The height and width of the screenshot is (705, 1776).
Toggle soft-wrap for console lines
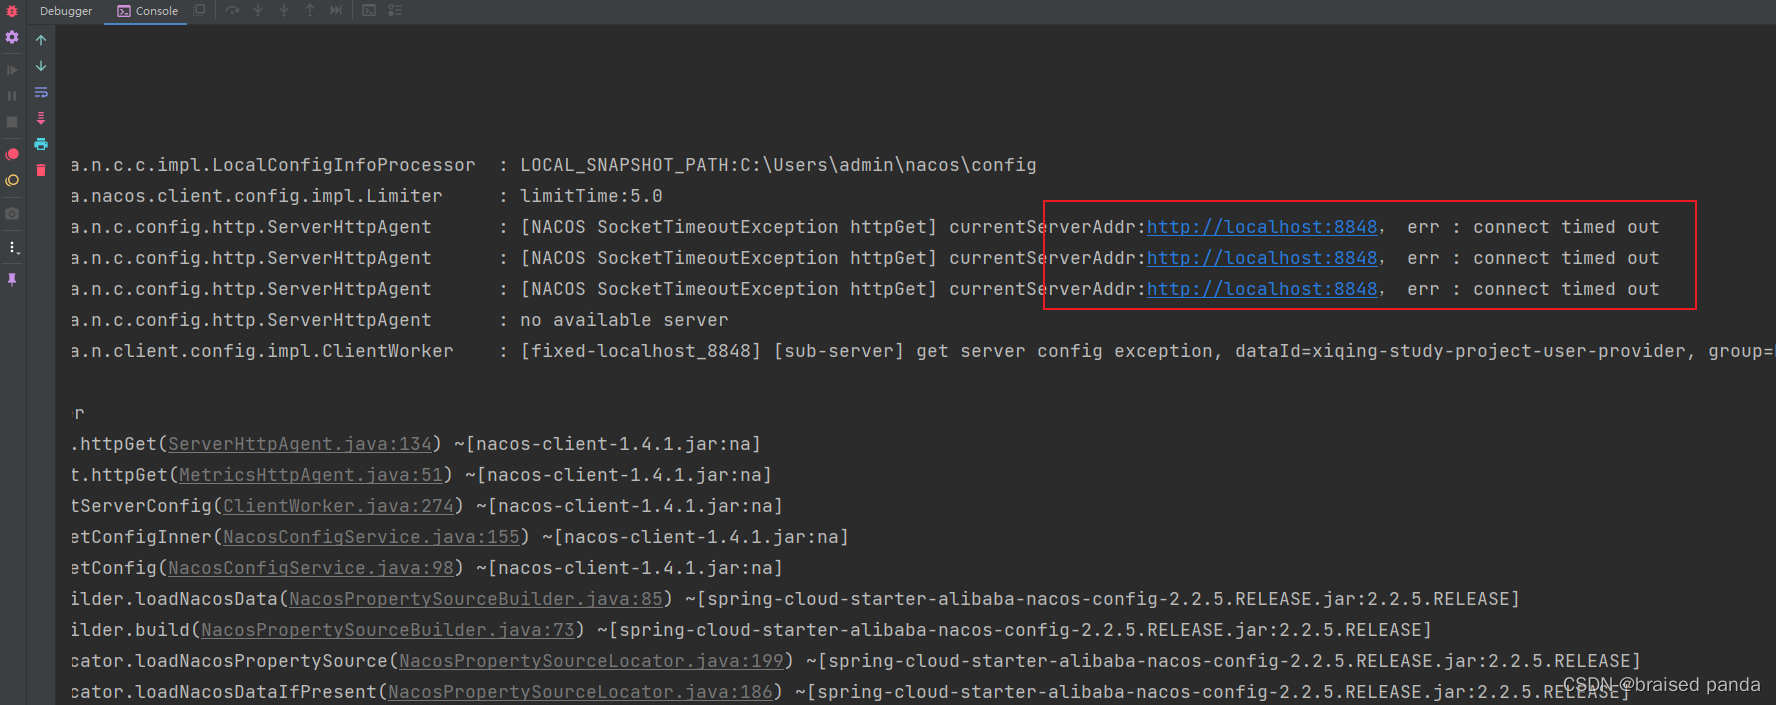pyautogui.click(x=41, y=92)
